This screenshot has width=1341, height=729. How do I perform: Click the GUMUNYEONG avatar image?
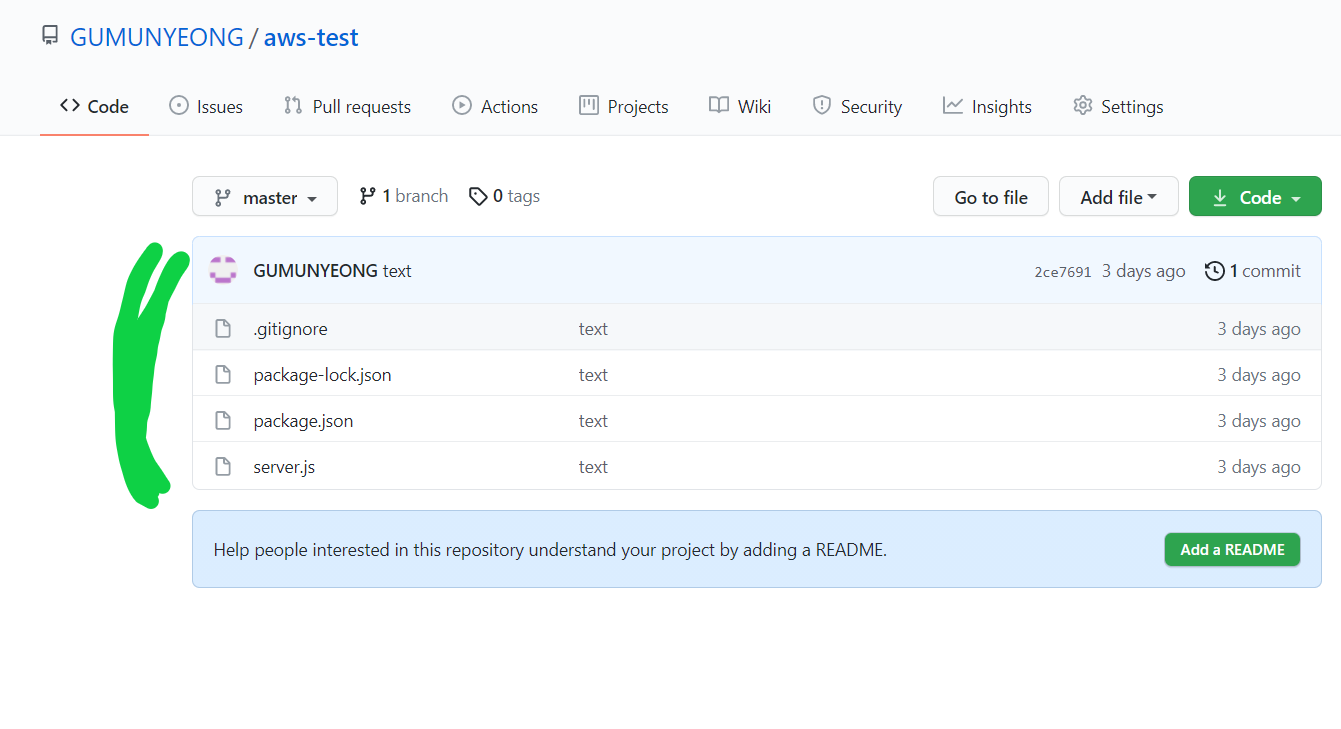223,270
